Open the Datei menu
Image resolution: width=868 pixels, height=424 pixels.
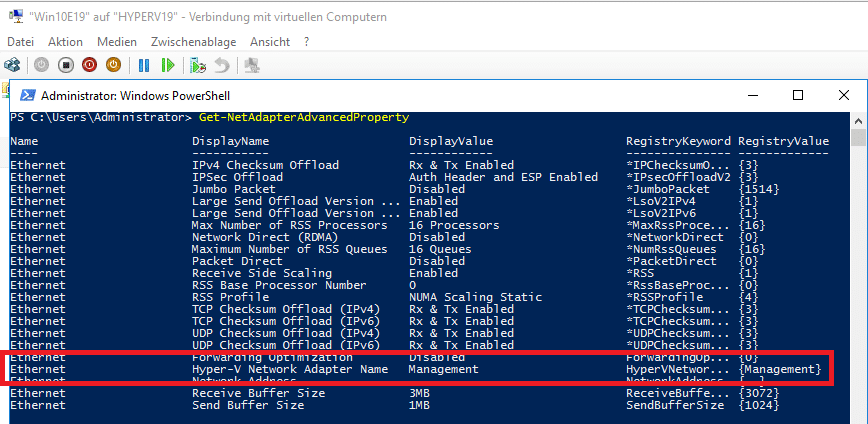pos(20,42)
